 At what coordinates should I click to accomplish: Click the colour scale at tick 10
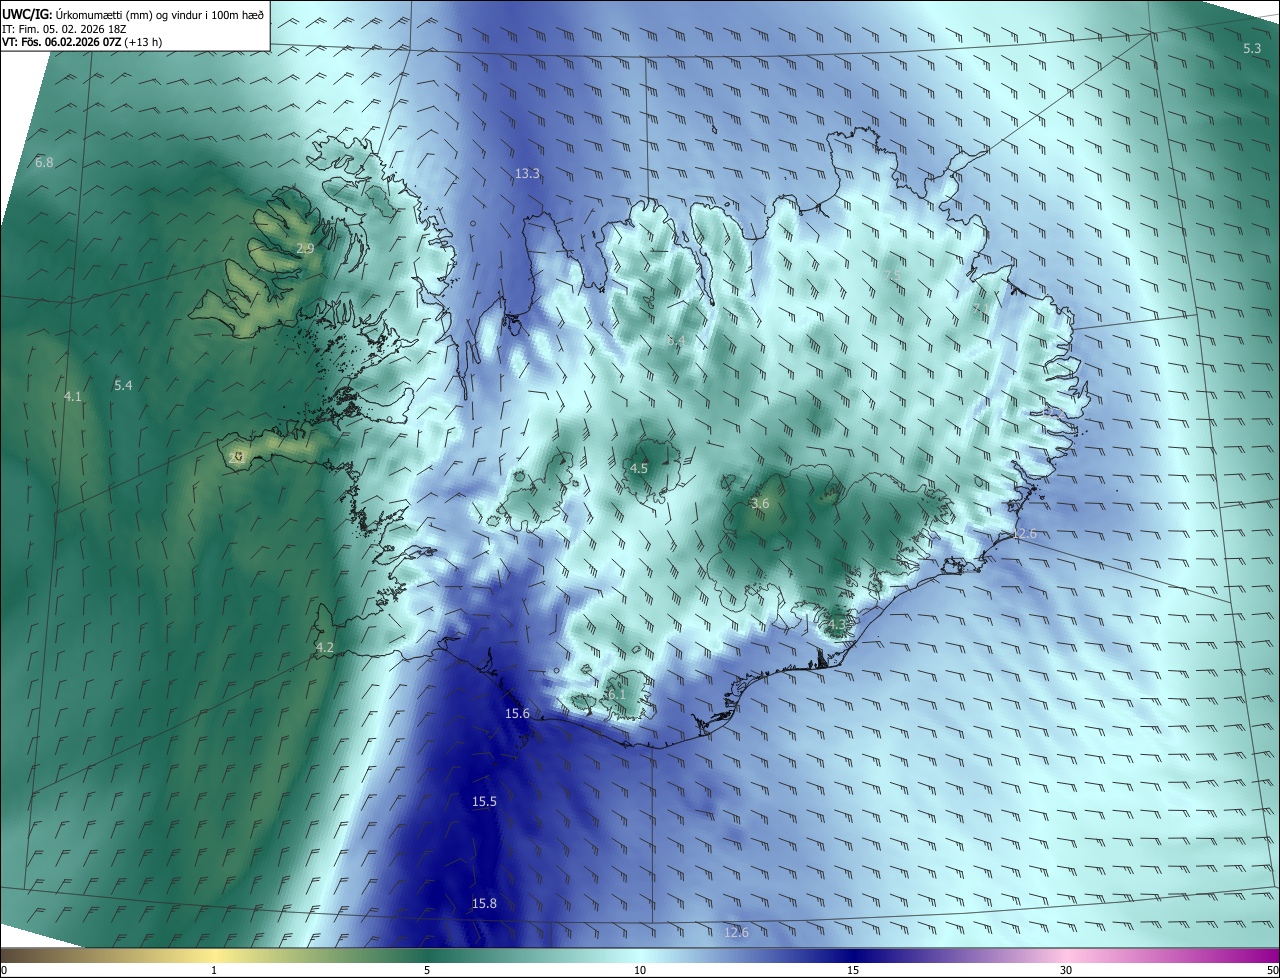(640, 970)
